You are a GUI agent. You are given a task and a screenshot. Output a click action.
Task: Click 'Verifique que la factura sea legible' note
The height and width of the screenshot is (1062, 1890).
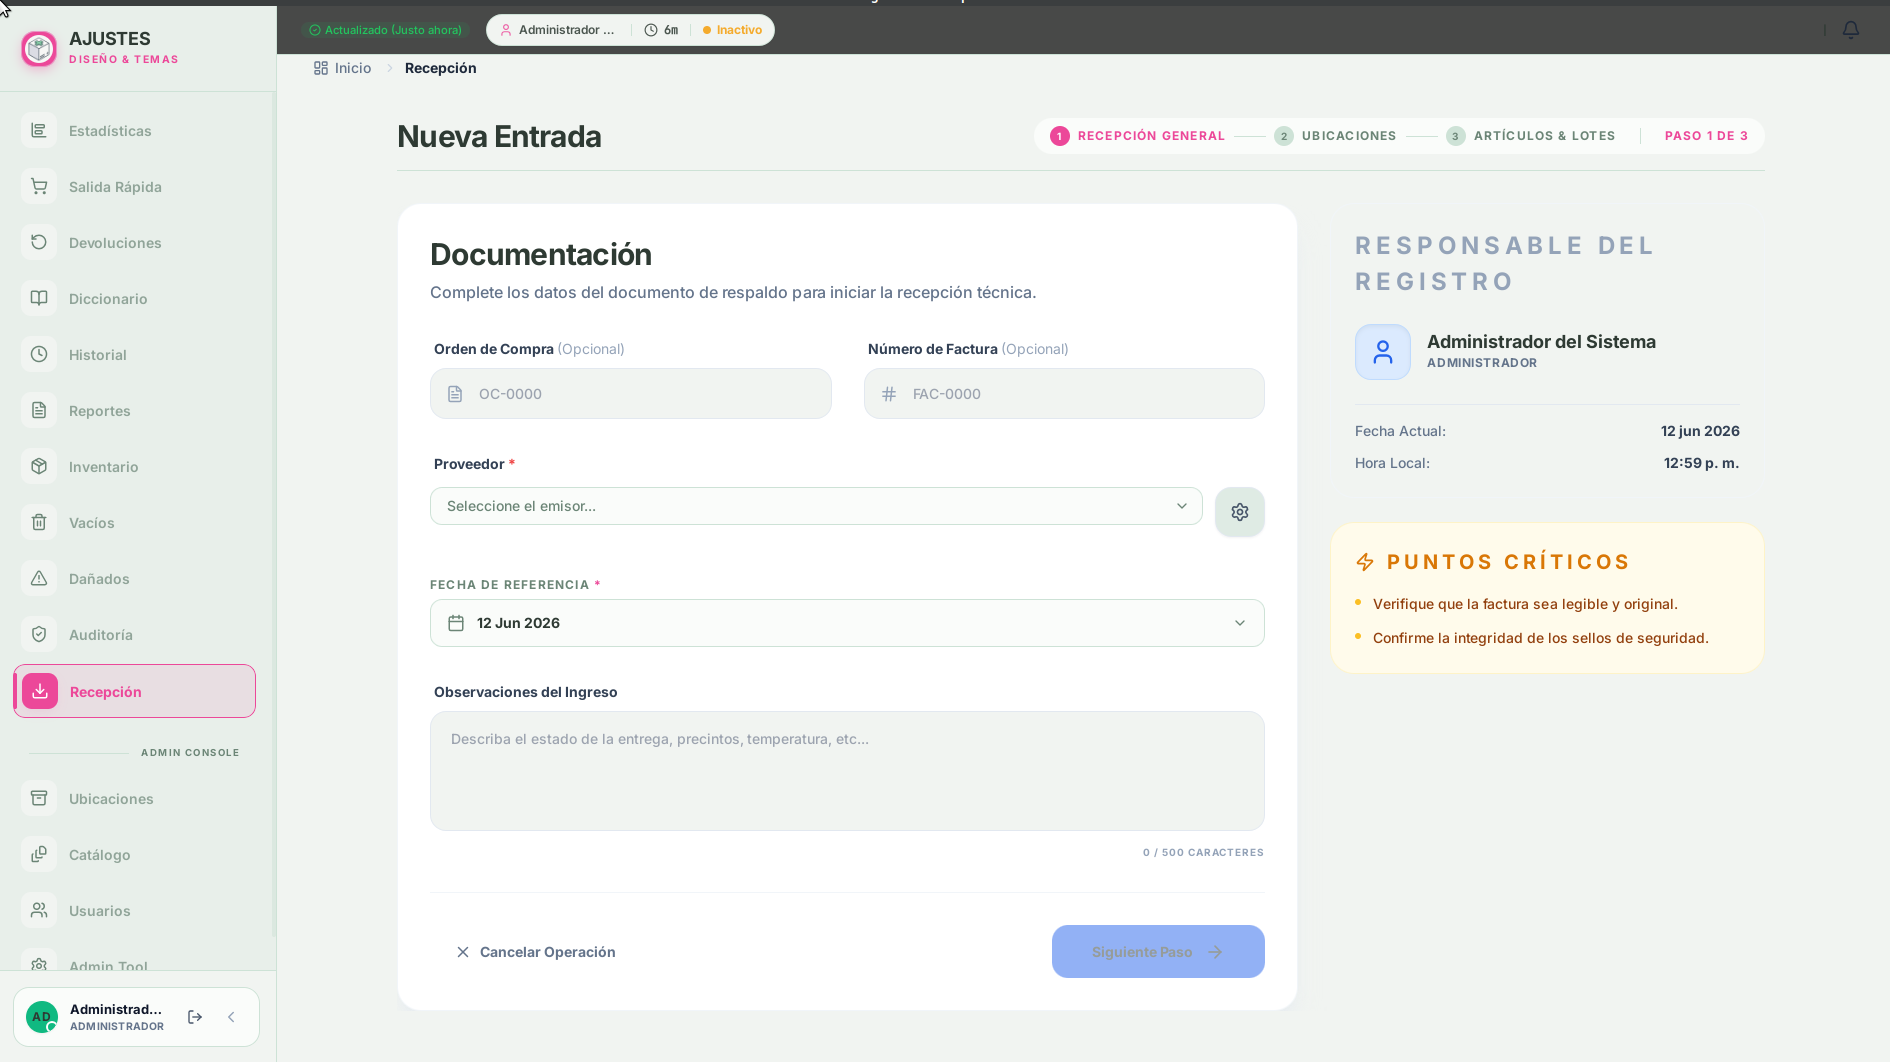1525,604
